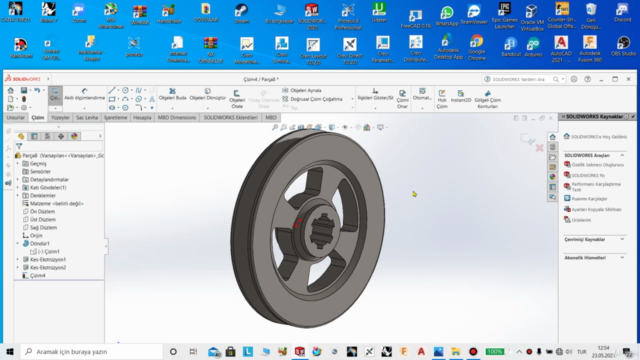Collapse the Döndür1 feature node

click(x=18, y=244)
